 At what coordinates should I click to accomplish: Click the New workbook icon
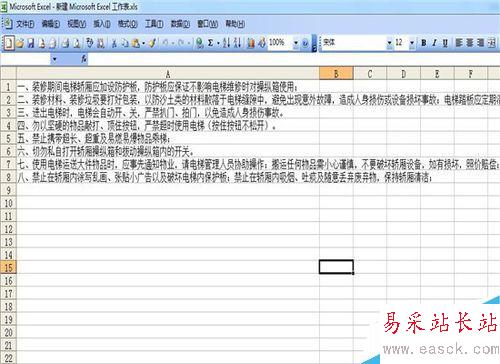click(x=9, y=43)
